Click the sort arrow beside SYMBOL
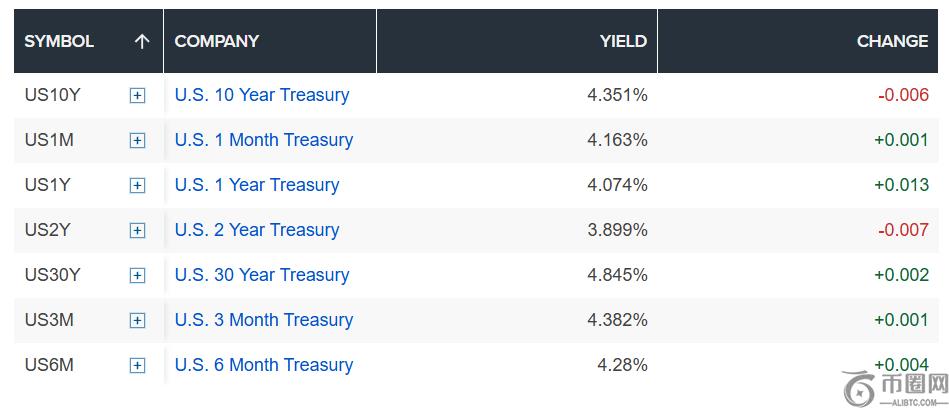949x408 pixels. pyautogui.click(x=142, y=41)
